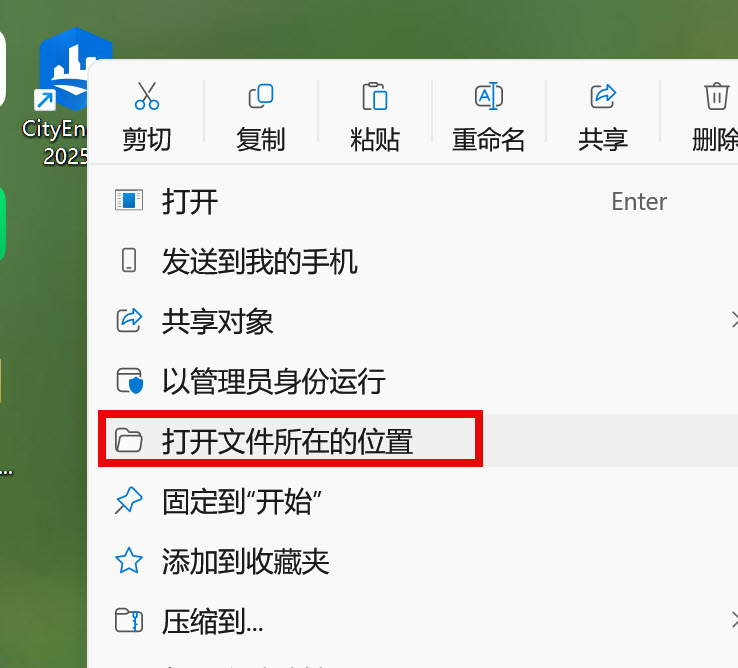Click the Rename (重命名) icon
The image size is (738, 668).
[489, 96]
